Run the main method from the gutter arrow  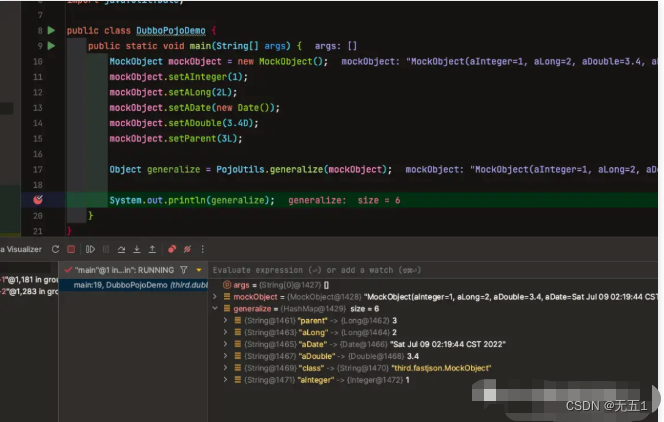tap(51, 46)
